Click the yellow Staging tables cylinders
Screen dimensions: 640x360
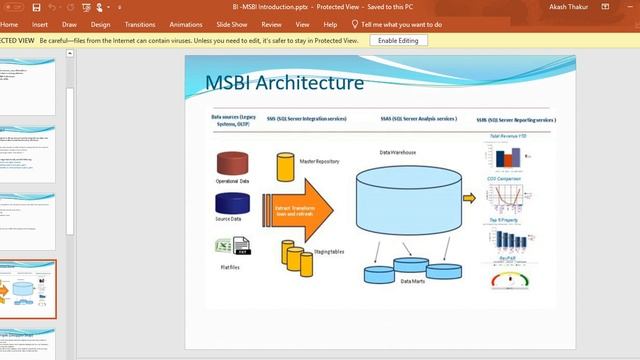tap(297, 258)
